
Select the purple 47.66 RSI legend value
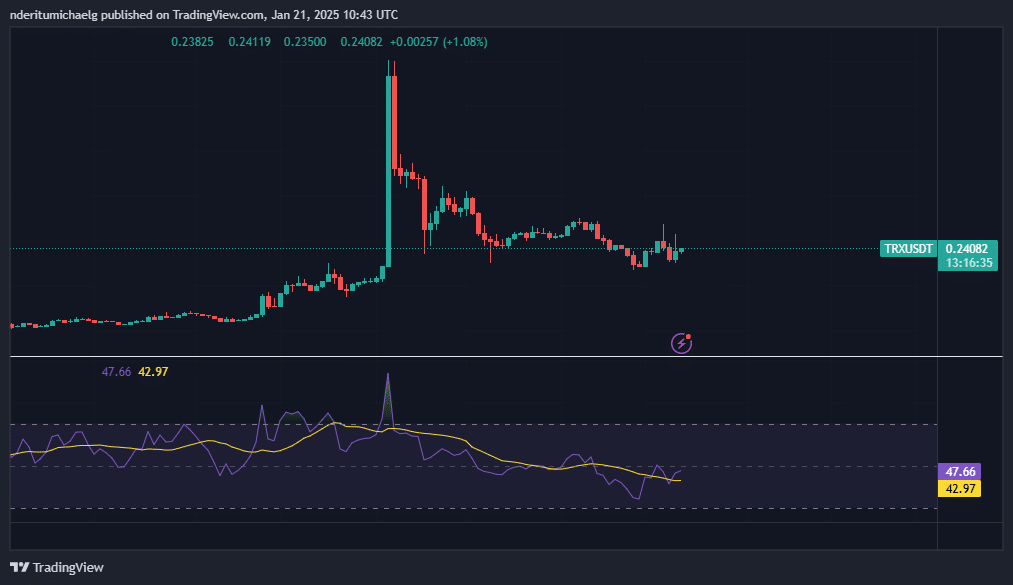click(x=116, y=372)
